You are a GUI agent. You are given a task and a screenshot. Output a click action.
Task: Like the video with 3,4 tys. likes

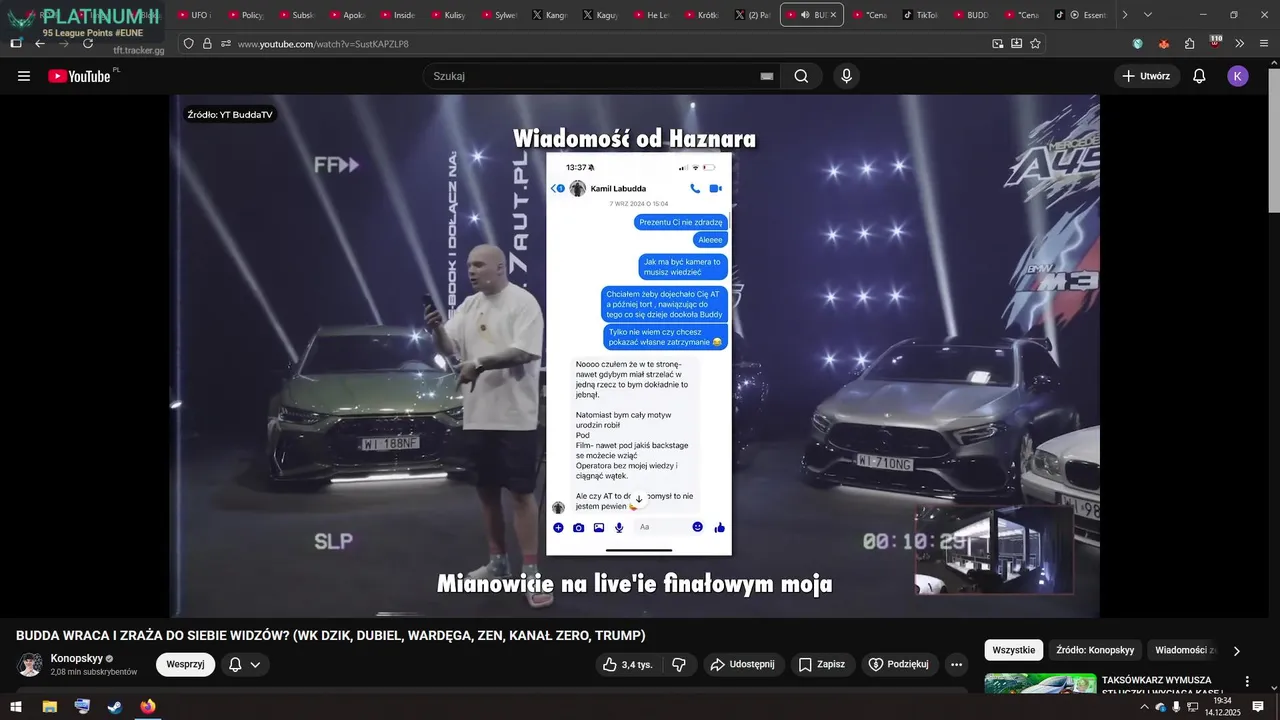click(x=626, y=664)
